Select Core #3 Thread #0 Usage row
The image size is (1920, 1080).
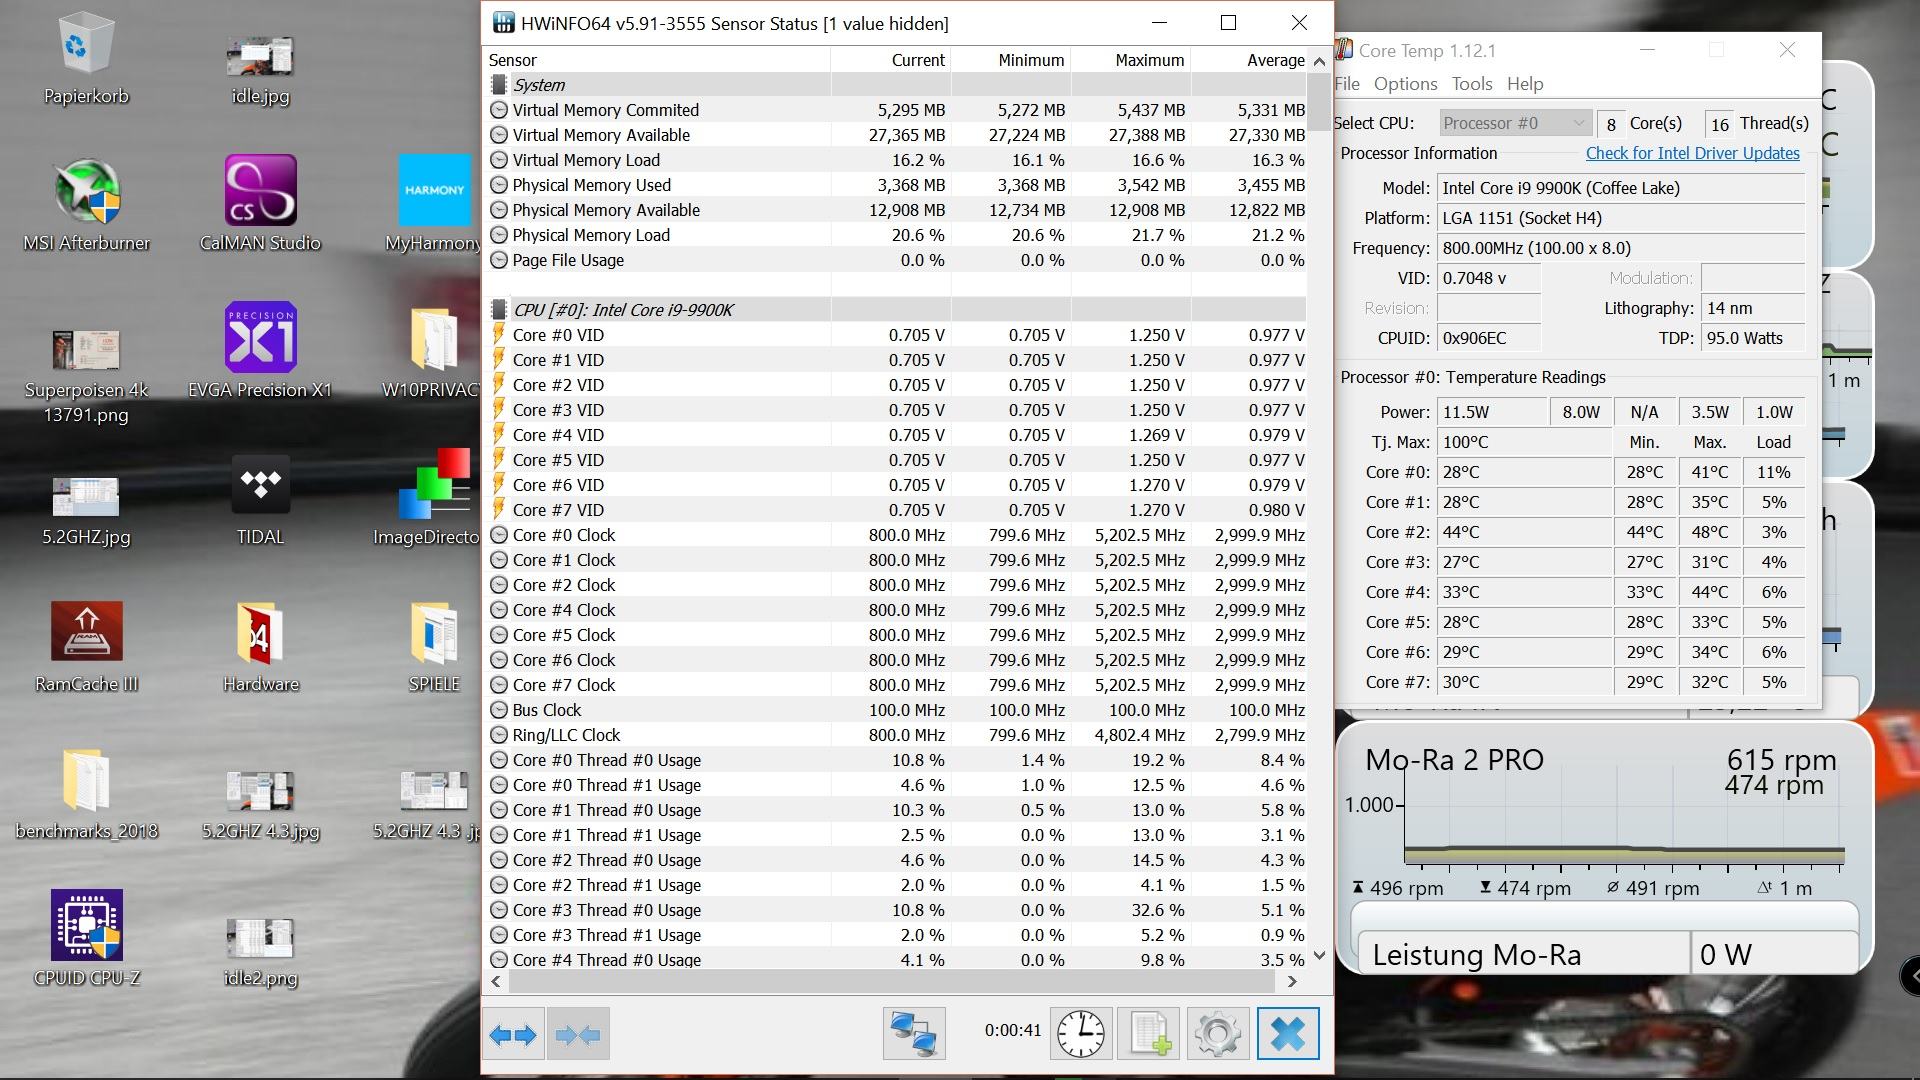pos(897,910)
